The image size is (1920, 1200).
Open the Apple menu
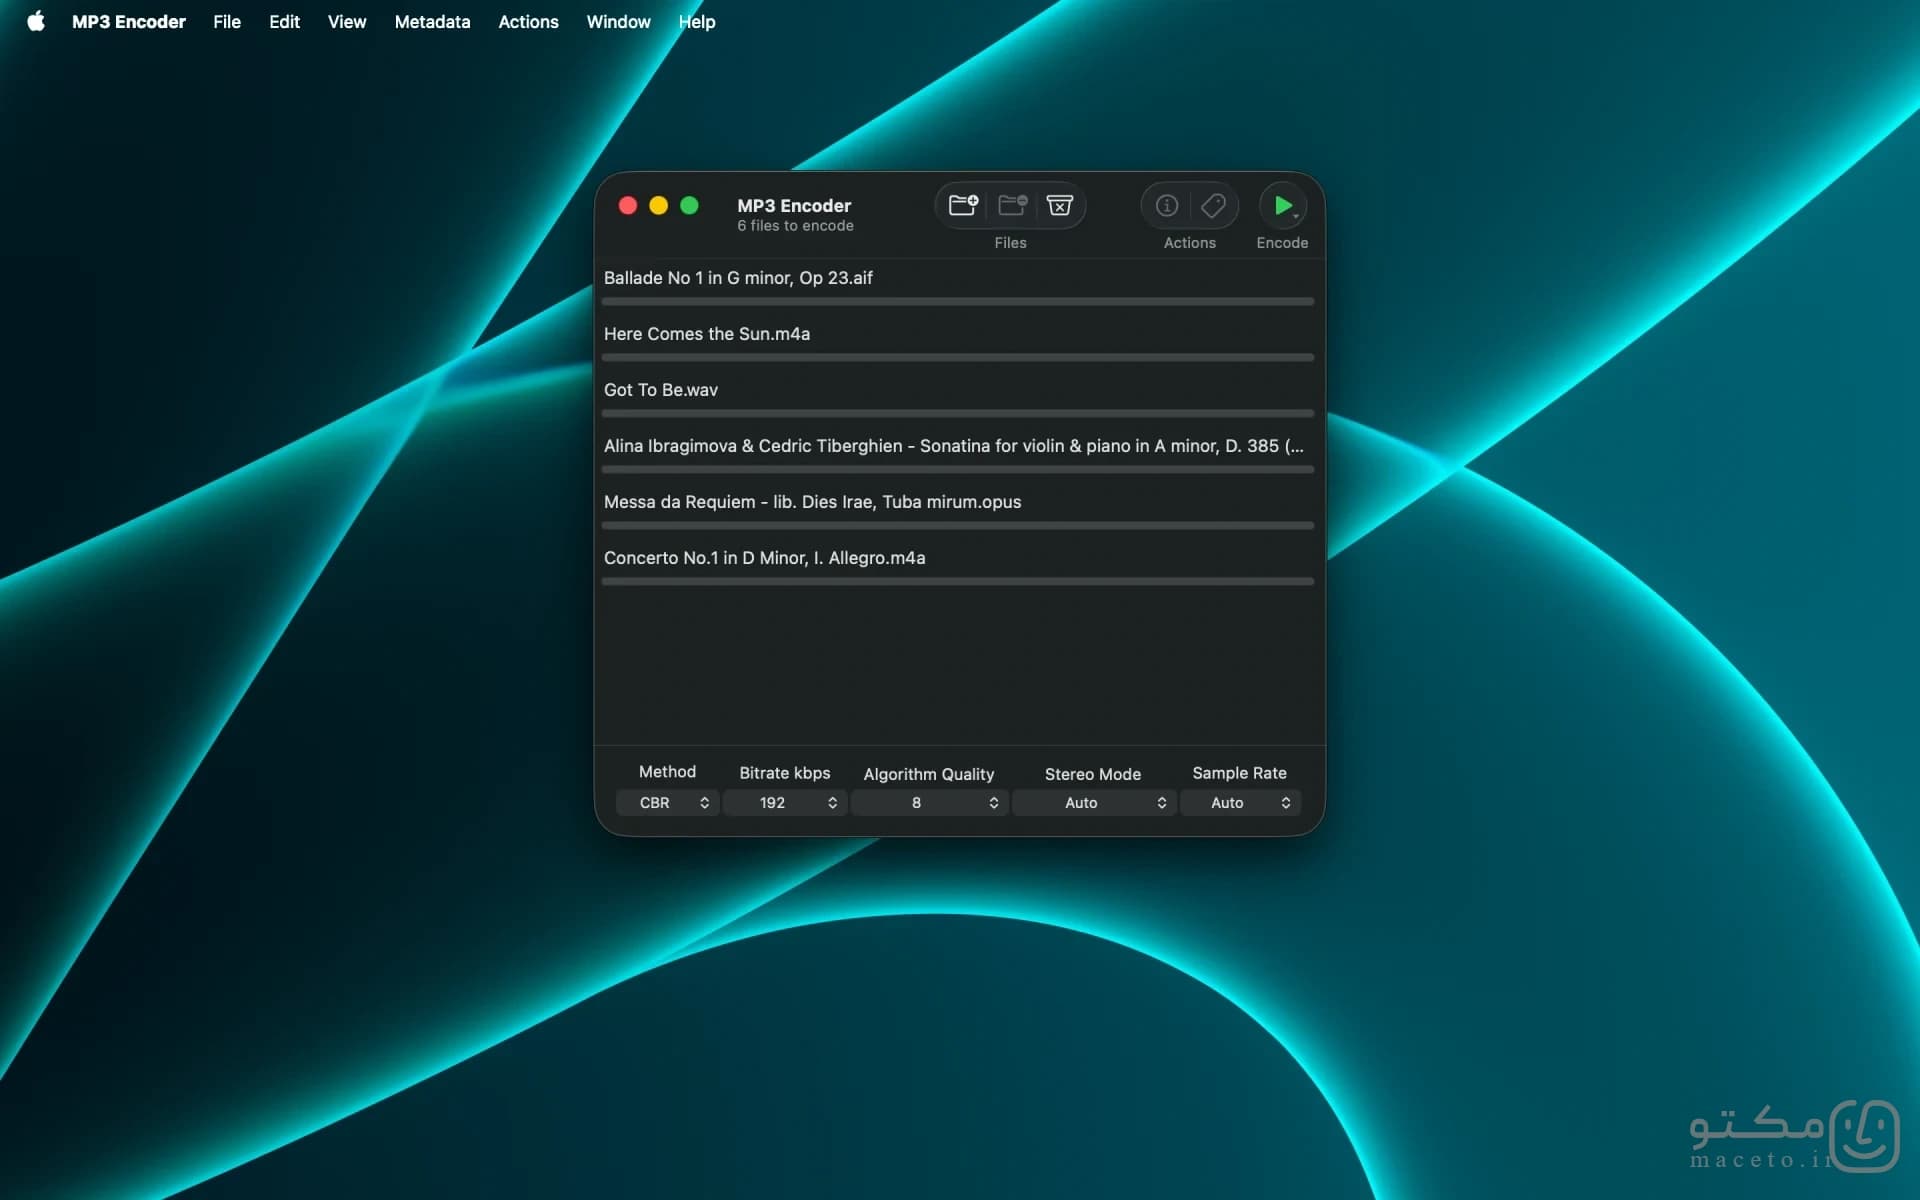point(36,21)
